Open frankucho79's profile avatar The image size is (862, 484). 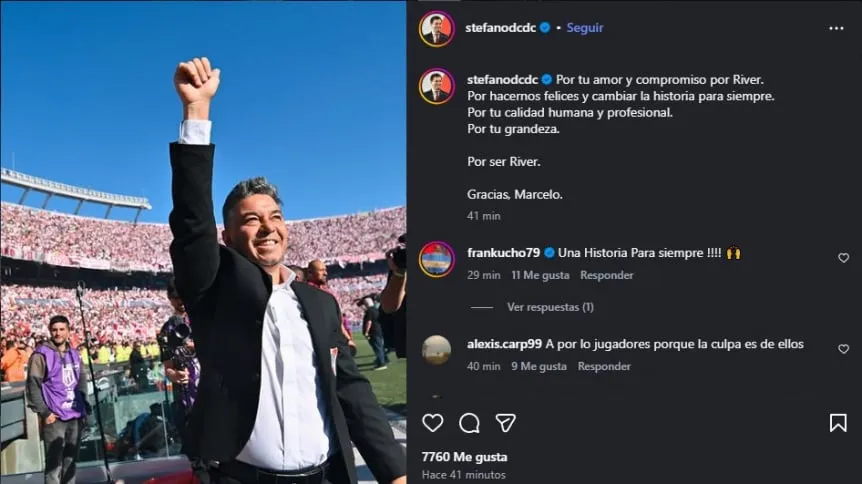436,259
